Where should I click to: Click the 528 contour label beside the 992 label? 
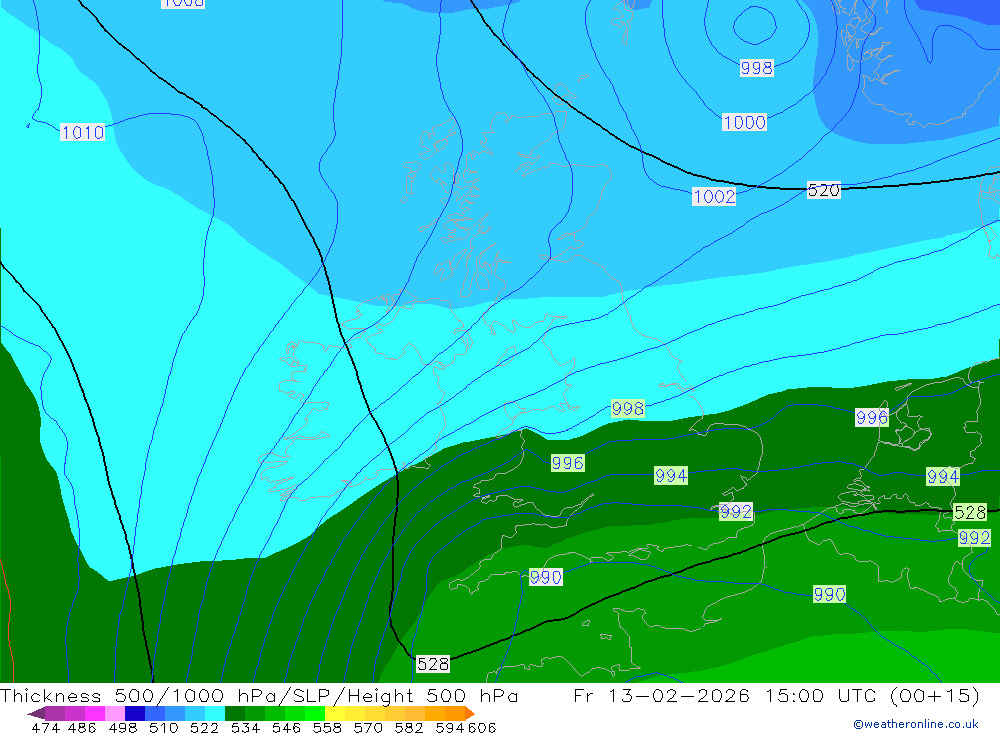[969, 512]
